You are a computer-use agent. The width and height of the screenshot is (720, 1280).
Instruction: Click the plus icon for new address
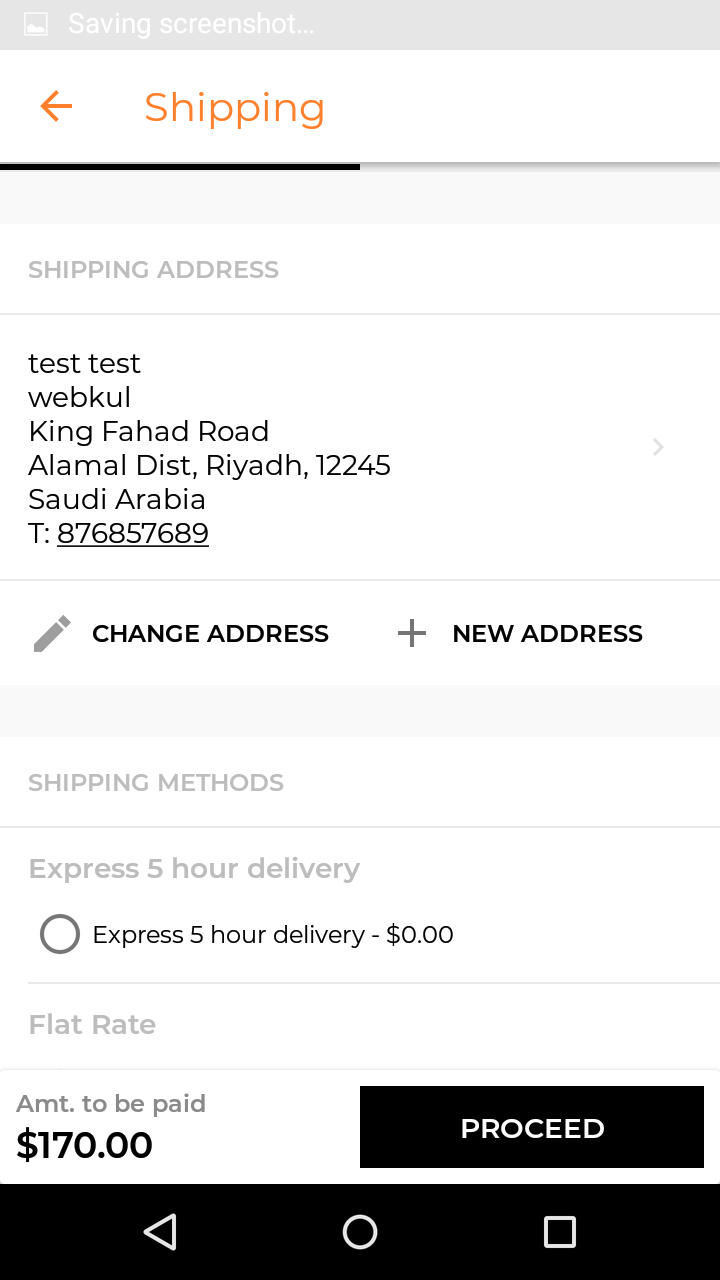coord(412,633)
